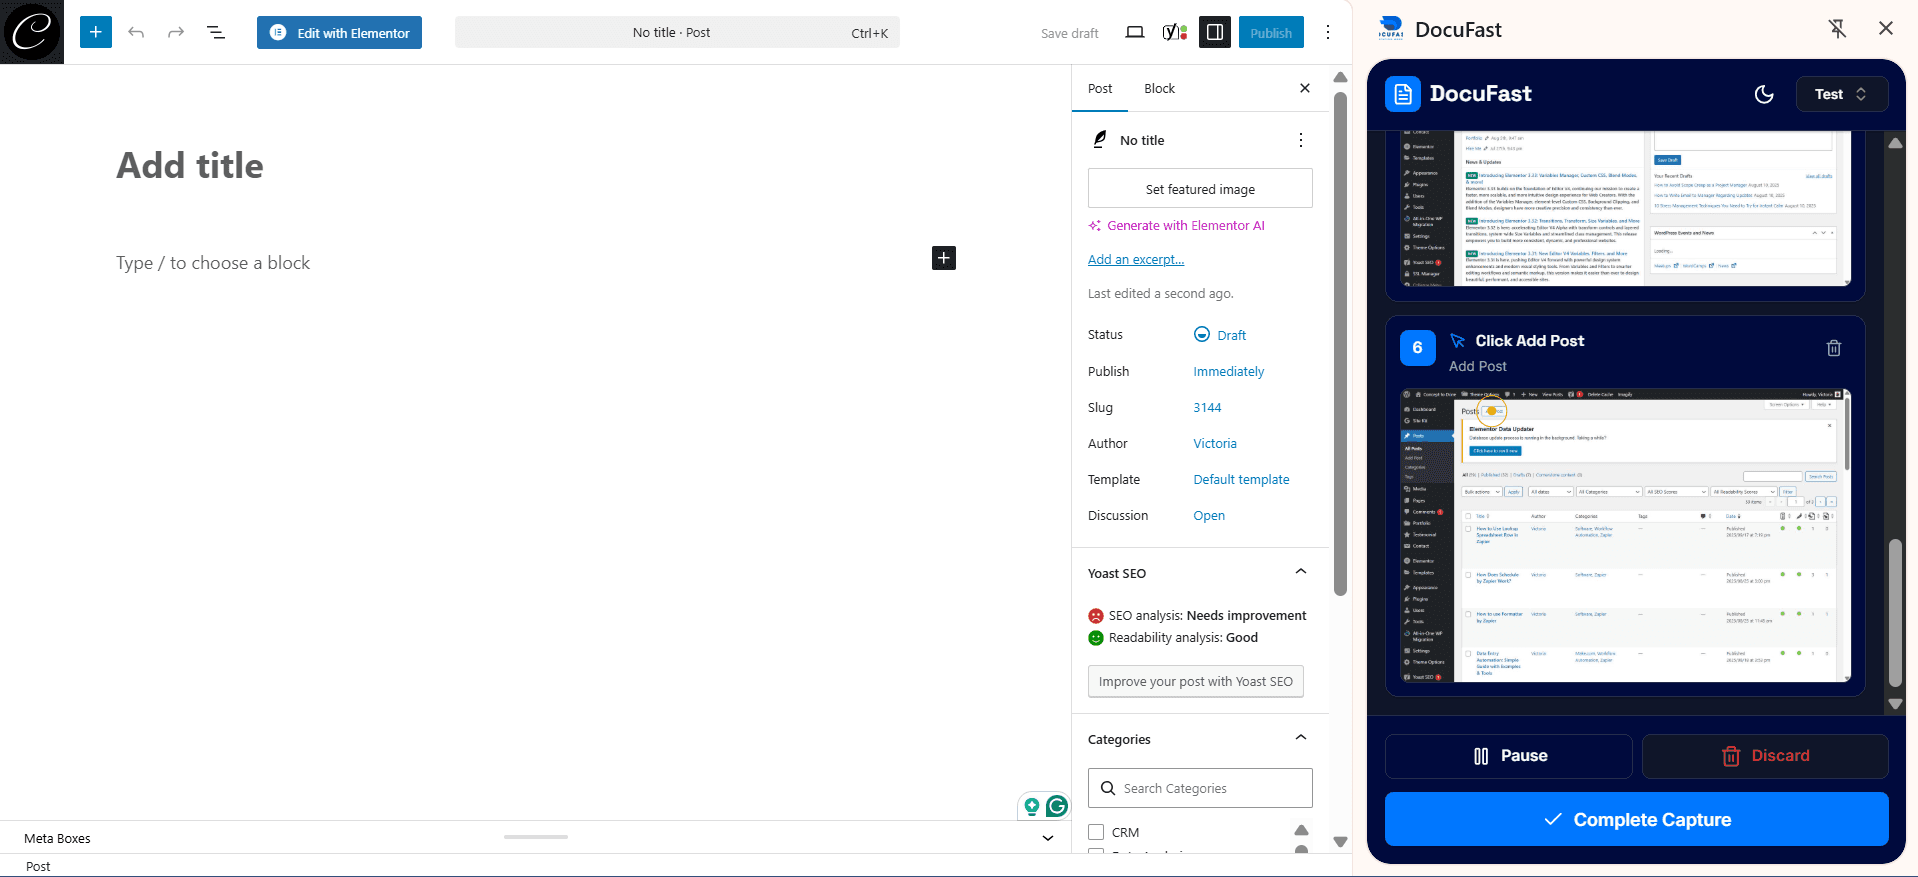Open the Test workspace dropdown

pyautogui.click(x=1841, y=94)
